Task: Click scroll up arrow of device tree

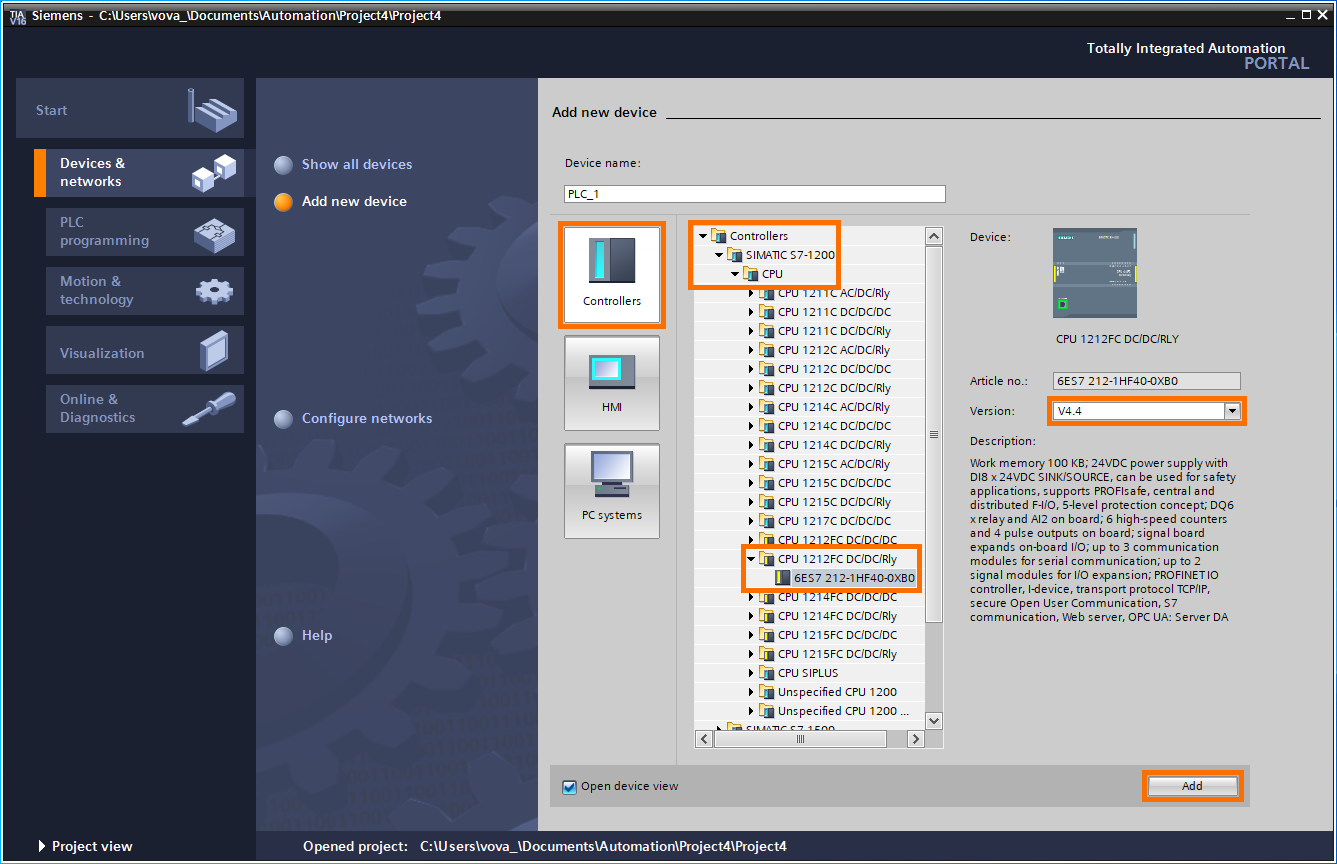Action: (x=934, y=236)
